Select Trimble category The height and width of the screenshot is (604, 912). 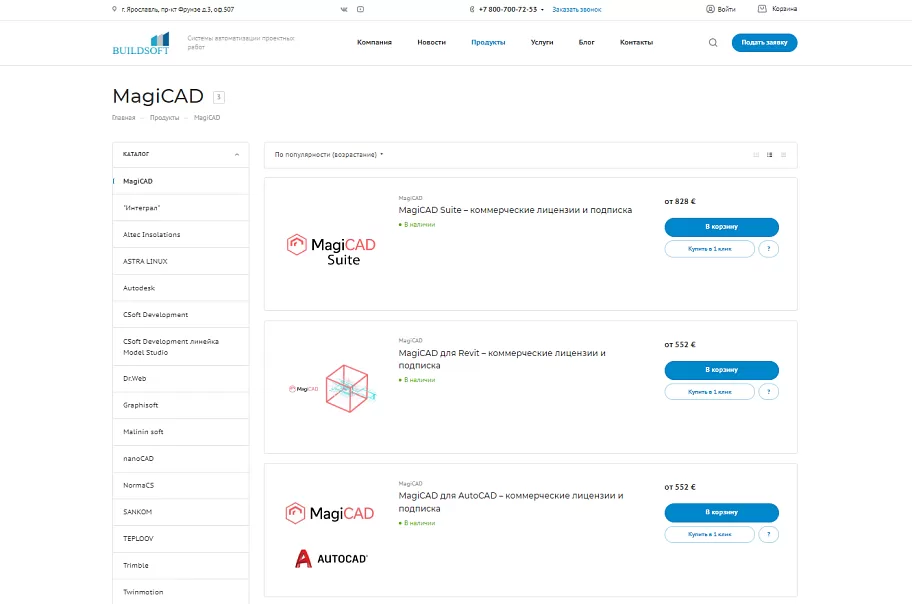tap(180, 566)
